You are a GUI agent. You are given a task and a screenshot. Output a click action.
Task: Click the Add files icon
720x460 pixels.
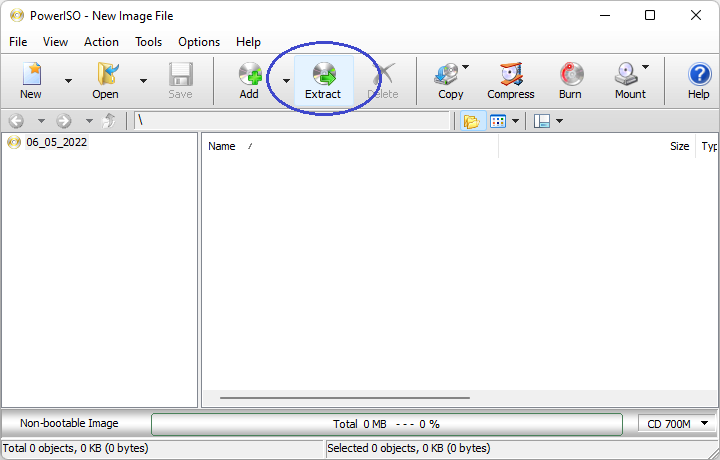tap(249, 80)
